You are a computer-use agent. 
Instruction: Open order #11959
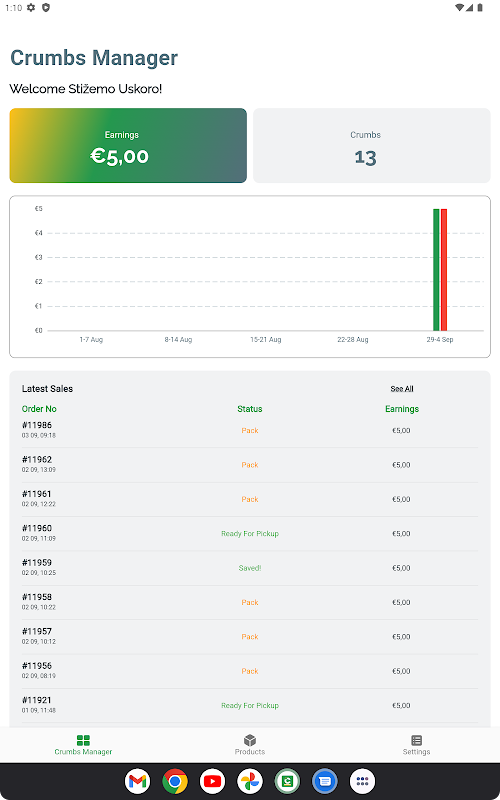point(250,568)
